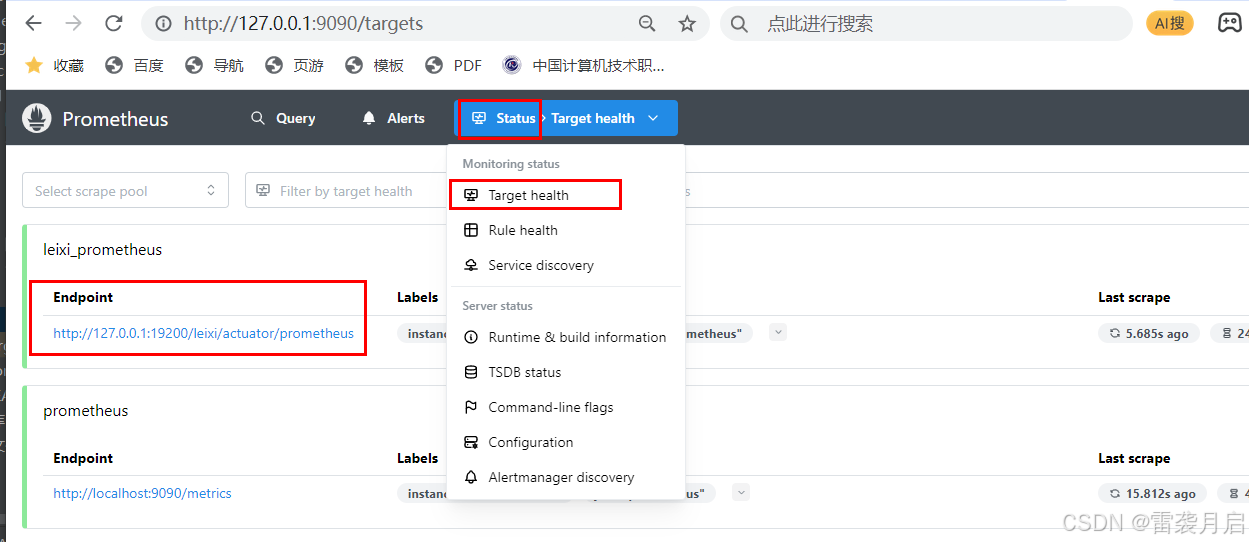Click the Last scrape header under leixi_prometheus
1249x542 pixels.
tap(1134, 297)
